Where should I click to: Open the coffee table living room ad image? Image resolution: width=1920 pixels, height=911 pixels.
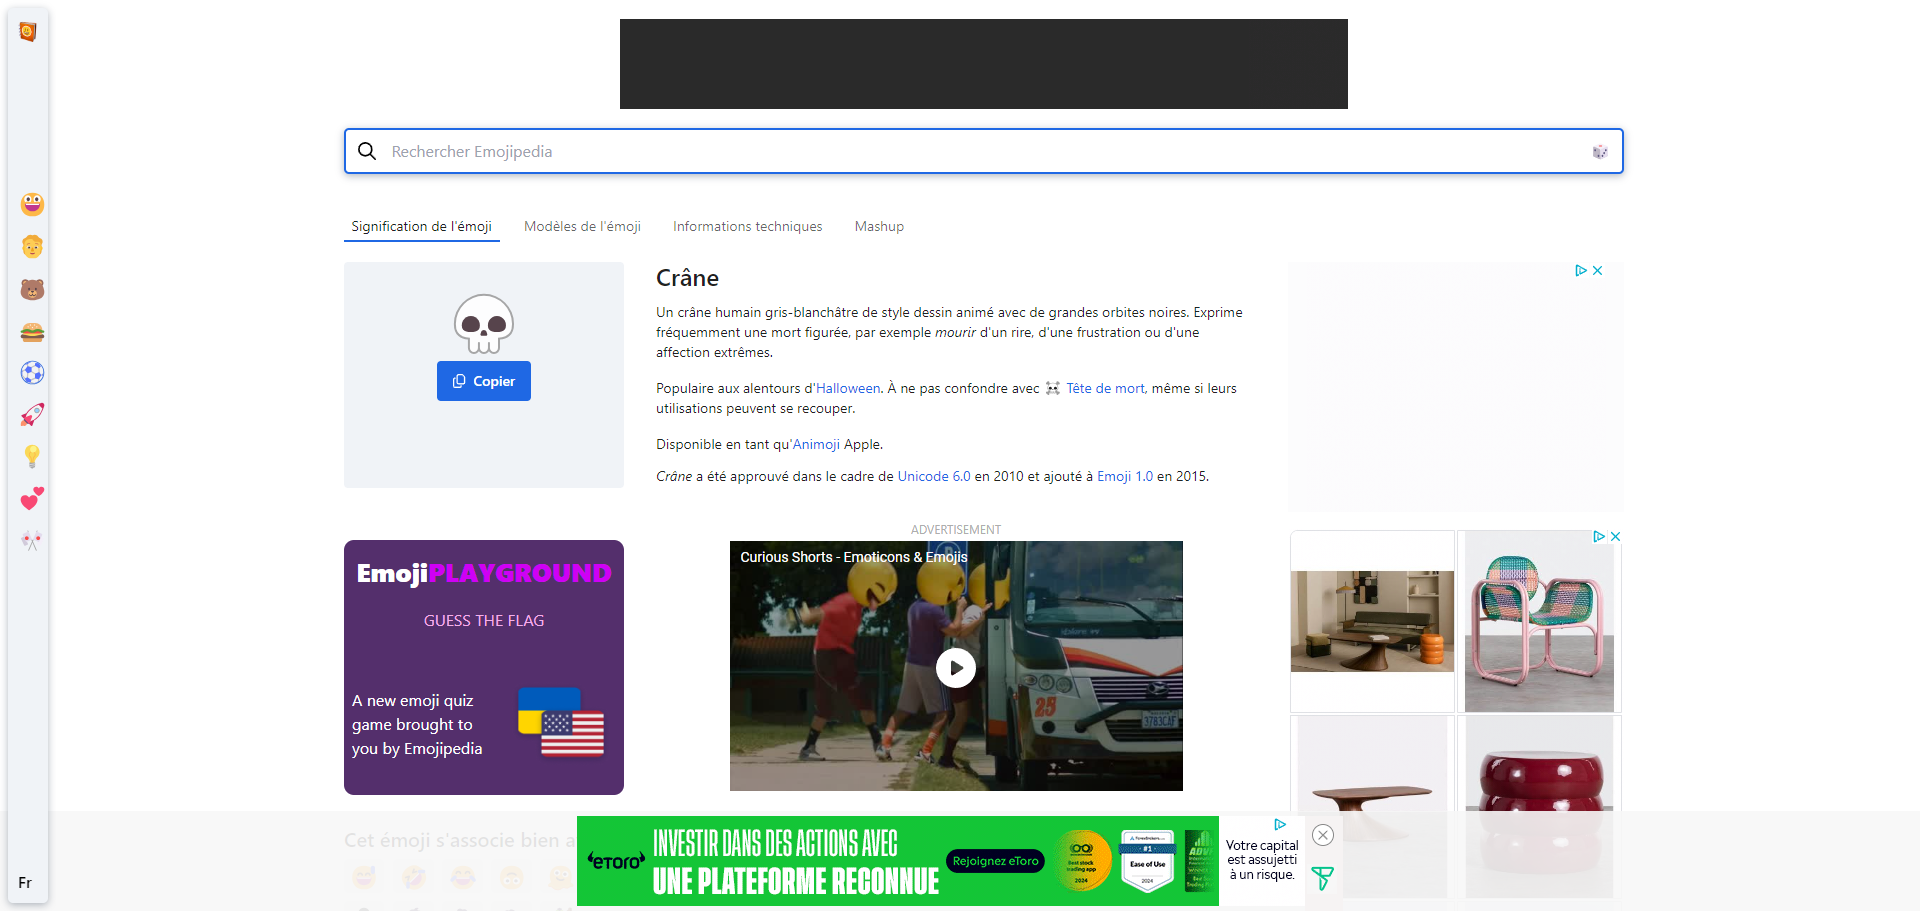1372,621
